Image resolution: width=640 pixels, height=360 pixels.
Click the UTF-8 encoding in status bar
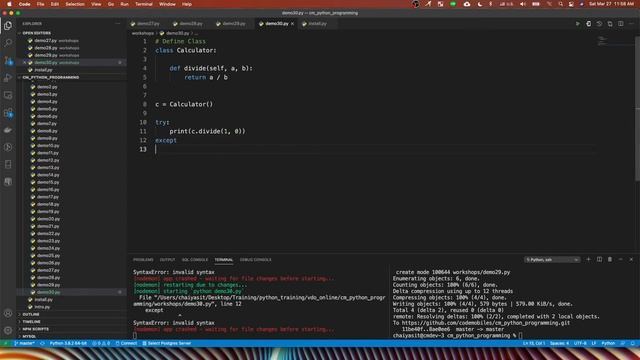point(580,343)
